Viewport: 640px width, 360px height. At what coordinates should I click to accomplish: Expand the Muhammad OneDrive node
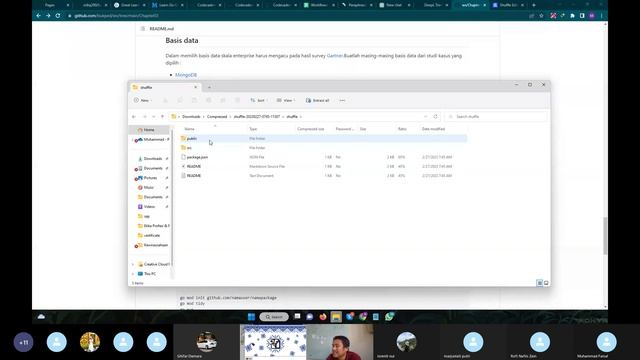133,140
